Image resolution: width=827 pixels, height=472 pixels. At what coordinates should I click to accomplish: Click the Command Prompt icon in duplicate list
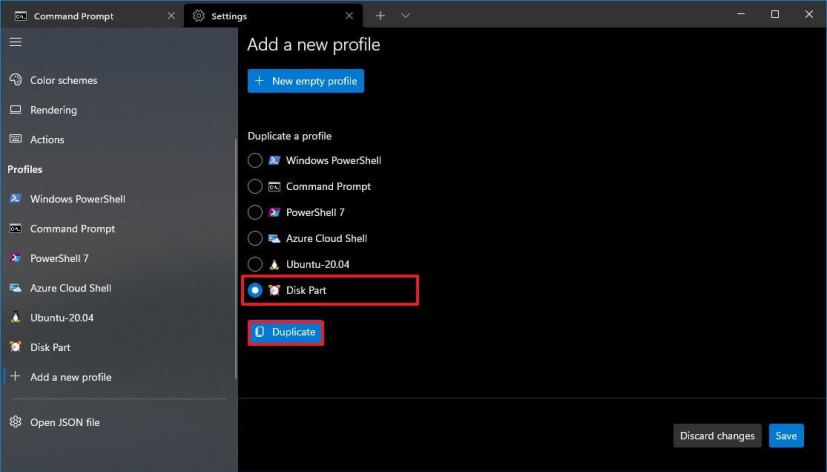pyautogui.click(x=274, y=186)
